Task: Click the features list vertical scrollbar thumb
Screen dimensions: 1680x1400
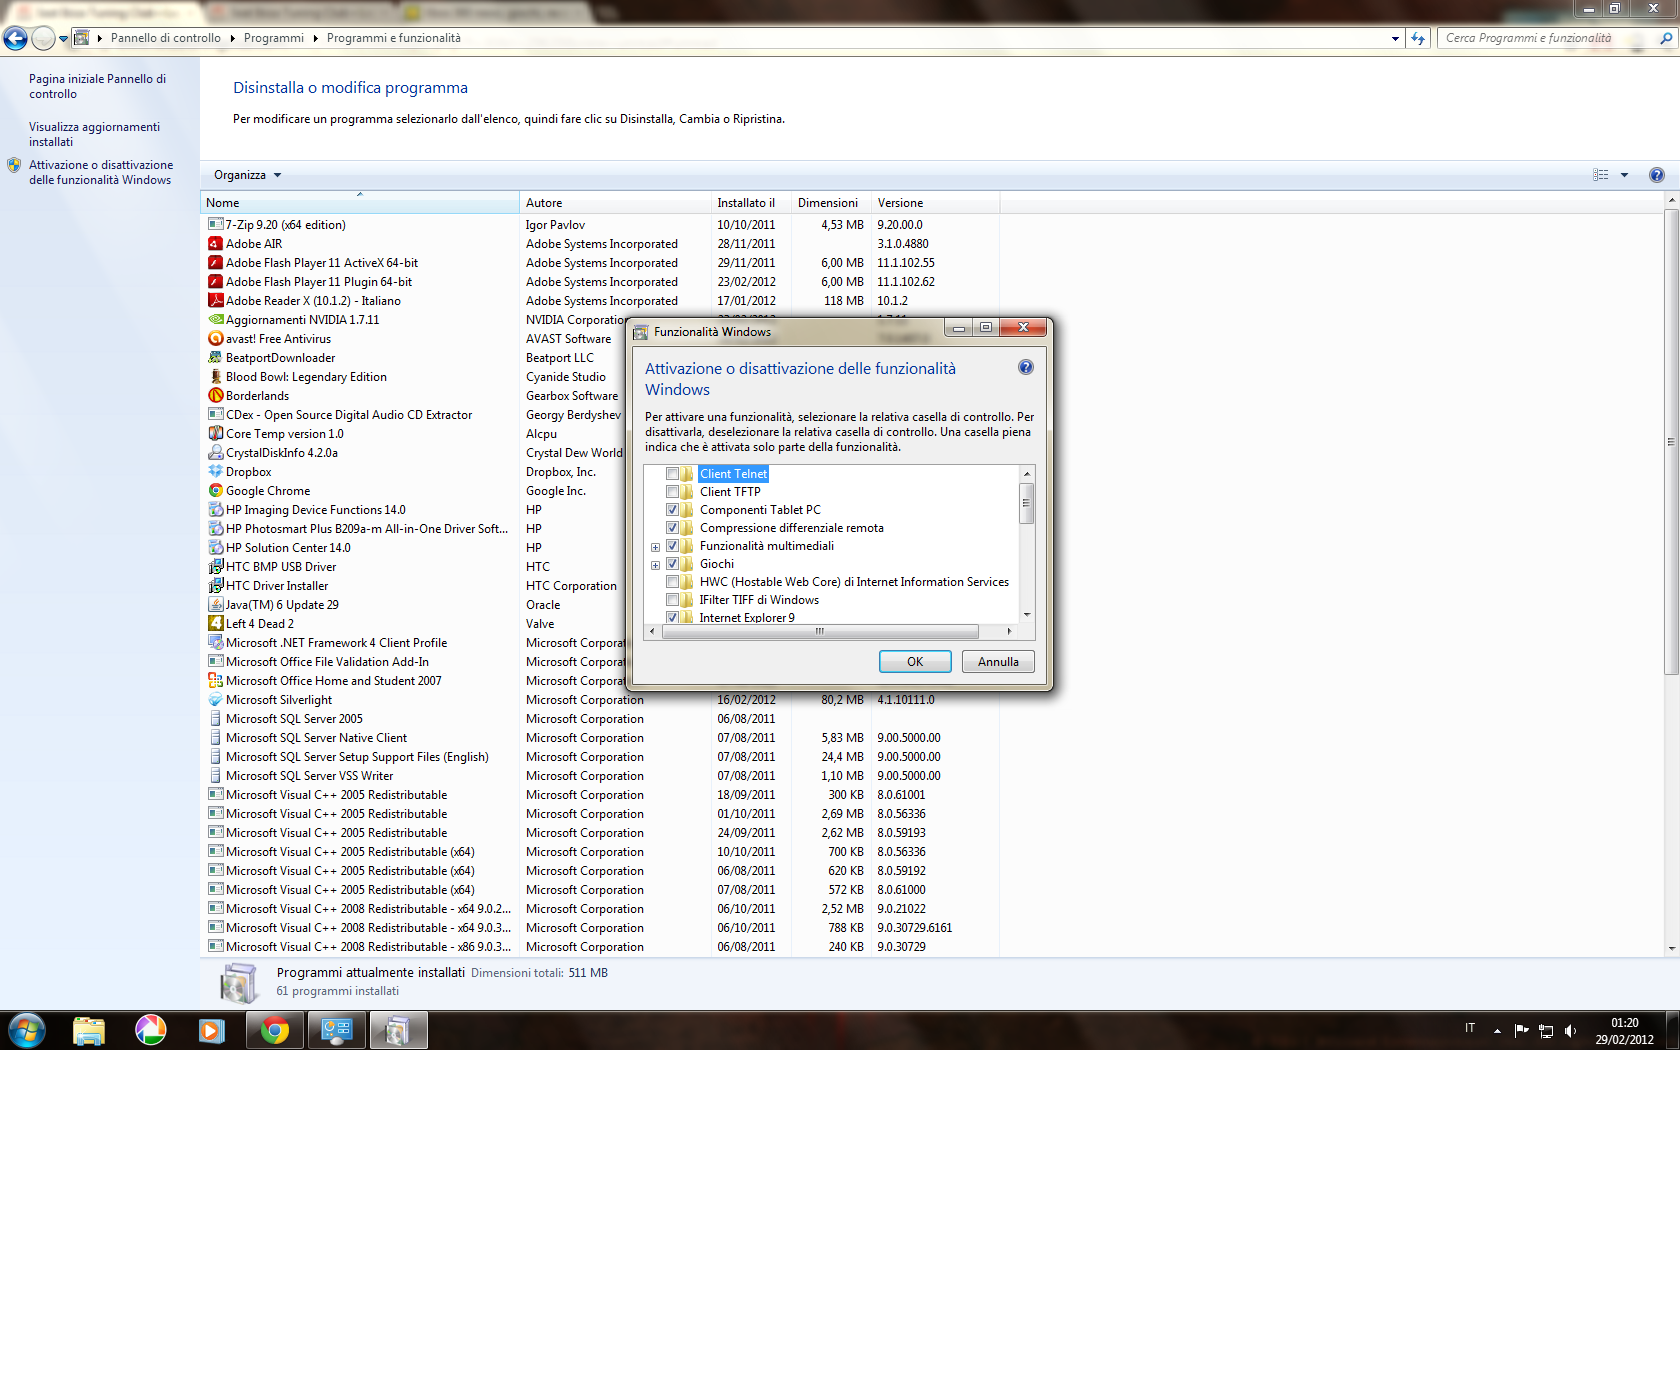Action: [x=1026, y=502]
